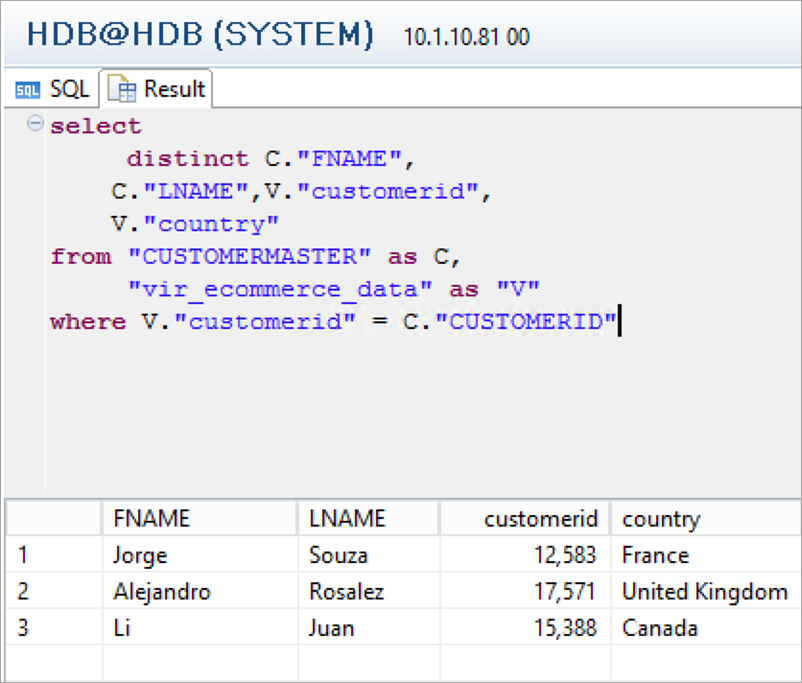Screen dimensions: 802x683
Task: Click the where keyword in the query
Action: click(x=88, y=322)
